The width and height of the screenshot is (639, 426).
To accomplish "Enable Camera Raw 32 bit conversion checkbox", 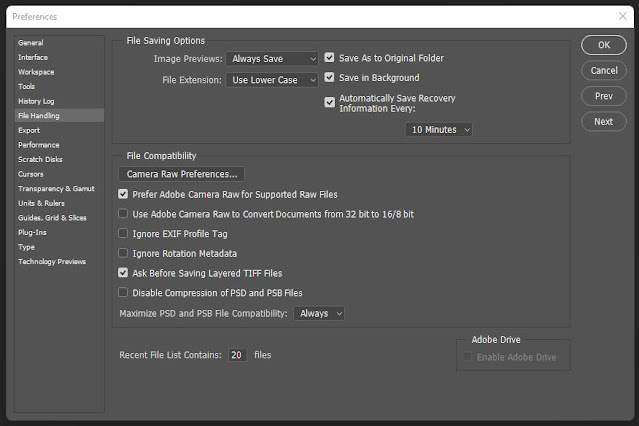I will pyautogui.click(x=123, y=214).
